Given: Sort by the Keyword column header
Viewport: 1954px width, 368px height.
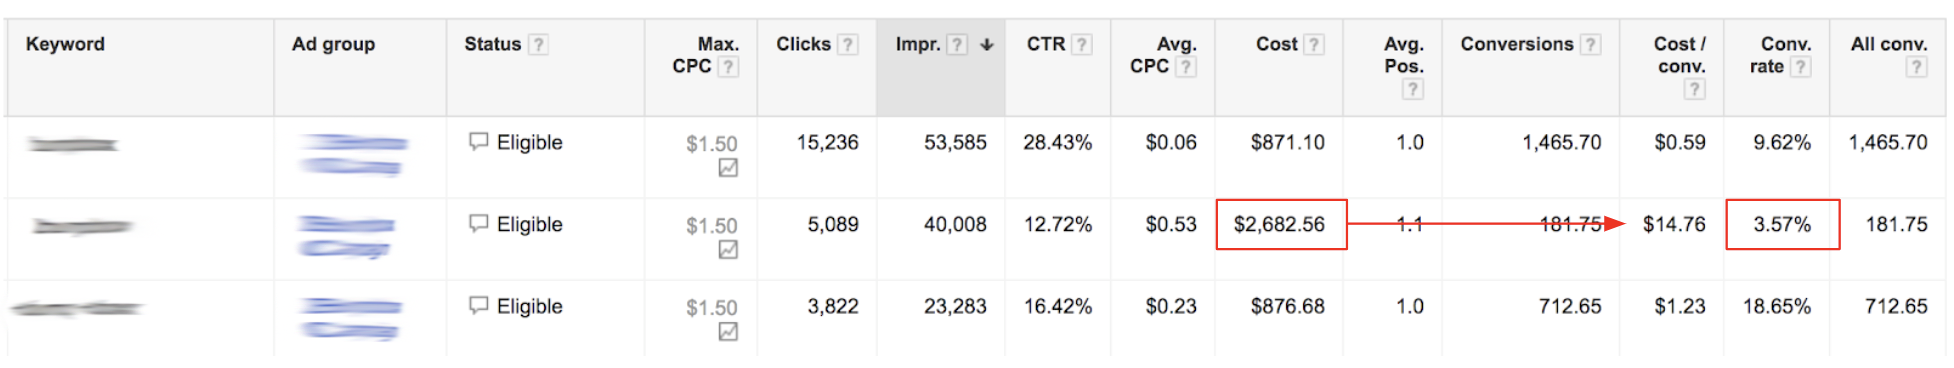Looking at the screenshot, I should coord(65,44).
